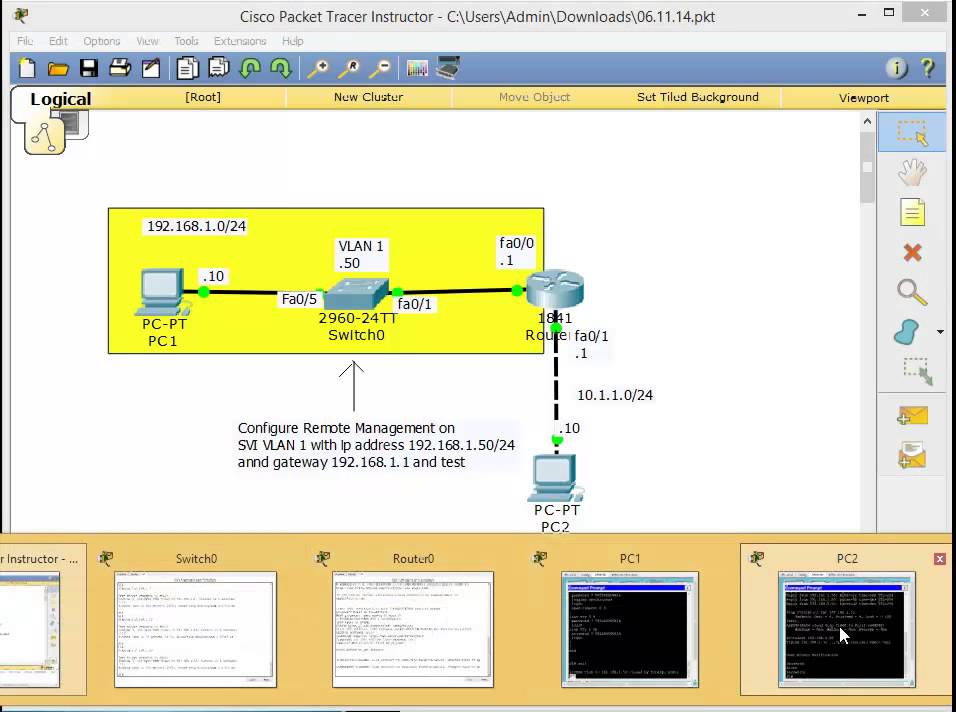Viewport: 956px width, 712px height.
Task: Click the Zoom Out magnifier icon
Action: tap(380, 69)
